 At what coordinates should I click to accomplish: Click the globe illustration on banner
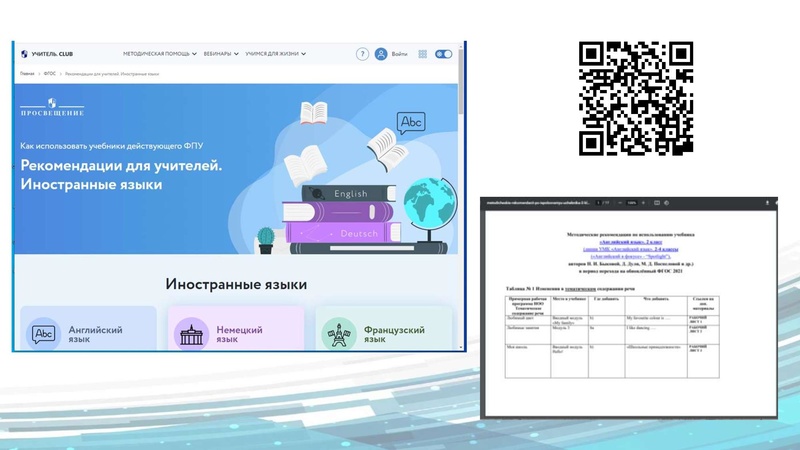tap(430, 210)
